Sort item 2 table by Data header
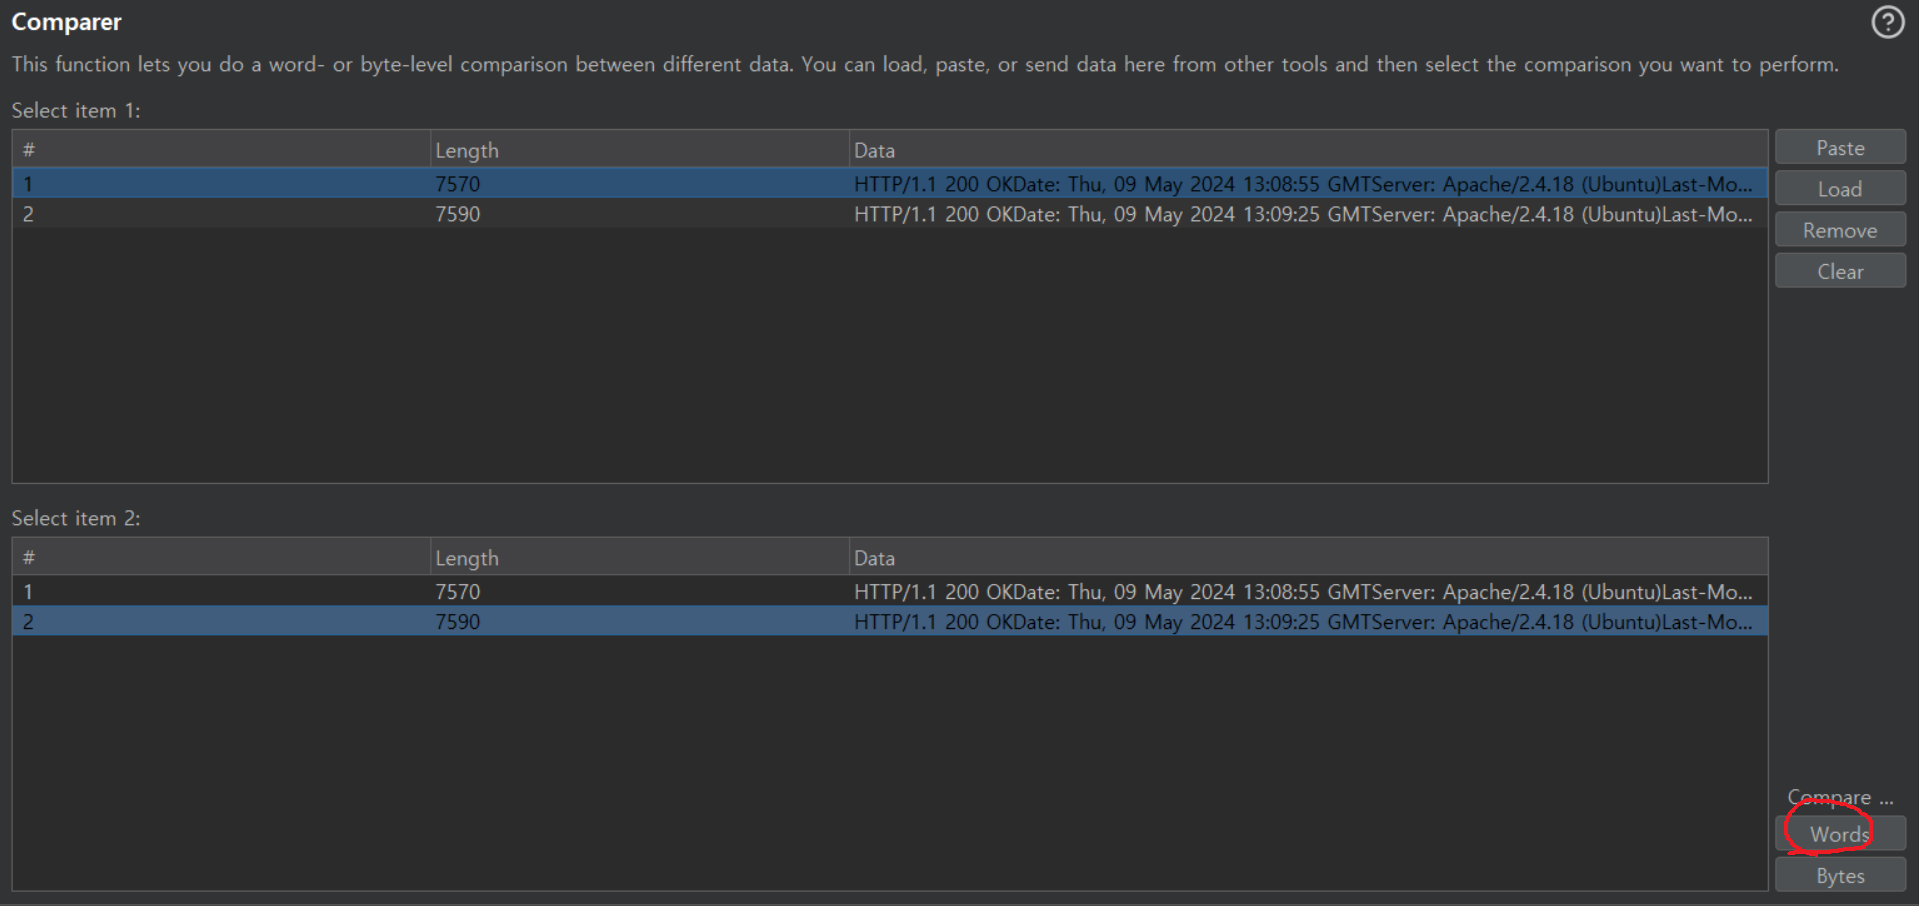This screenshot has height=906, width=1919. (1308, 558)
